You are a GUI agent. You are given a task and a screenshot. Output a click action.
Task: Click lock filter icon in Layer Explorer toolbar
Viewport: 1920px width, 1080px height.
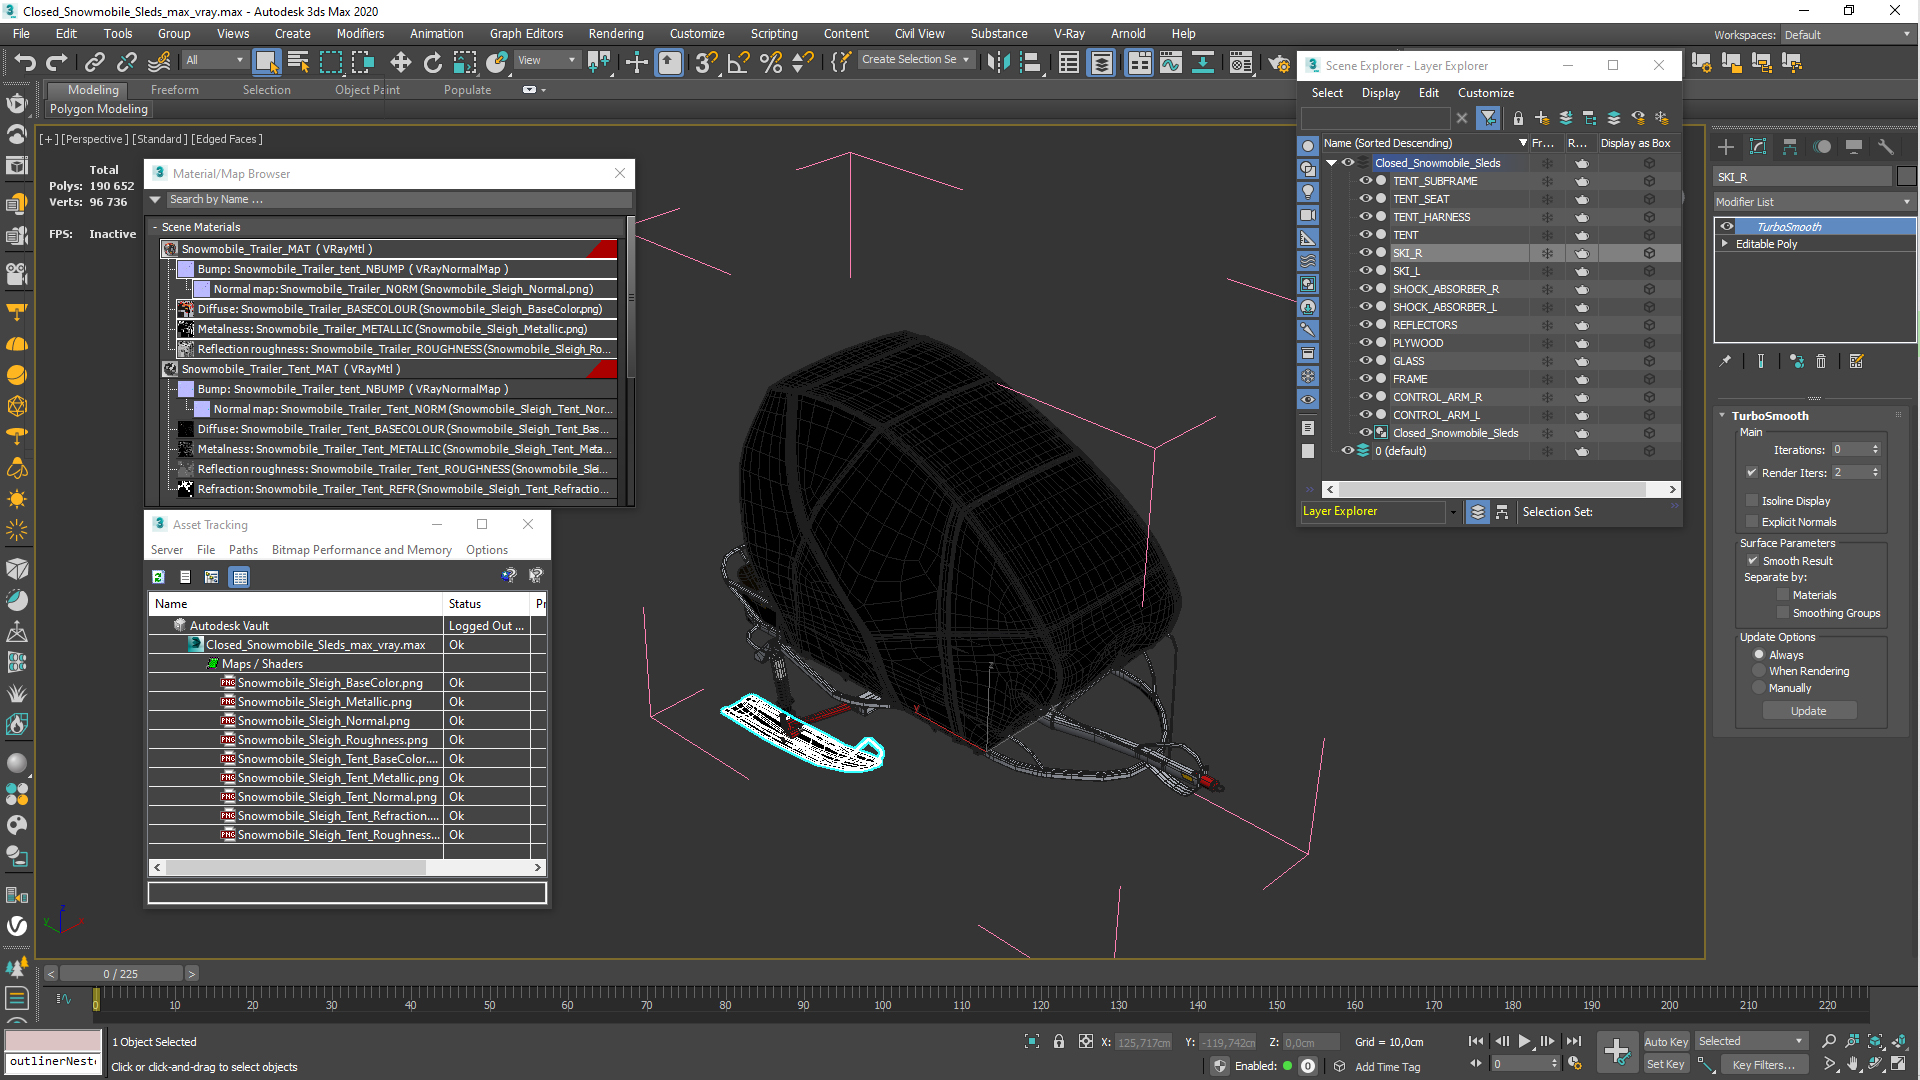[x=1518, y=118]
